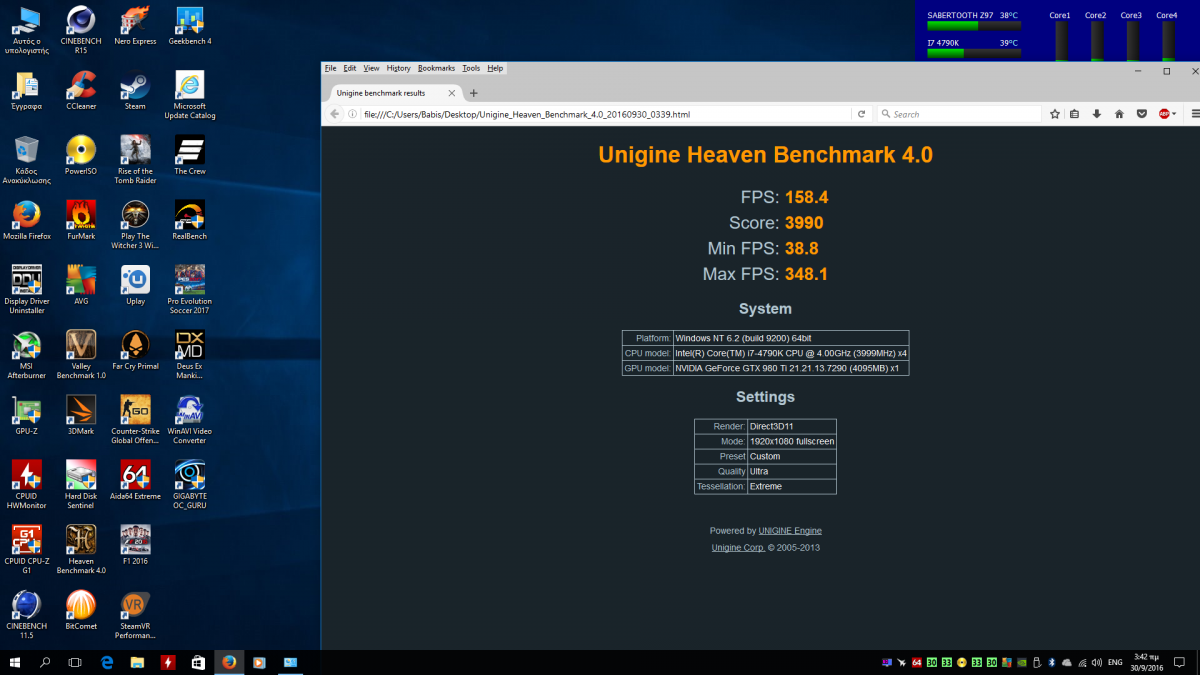Launch the 3DMark desktop shortcut
Screen dimensions: 1200x675
(81, 415)
